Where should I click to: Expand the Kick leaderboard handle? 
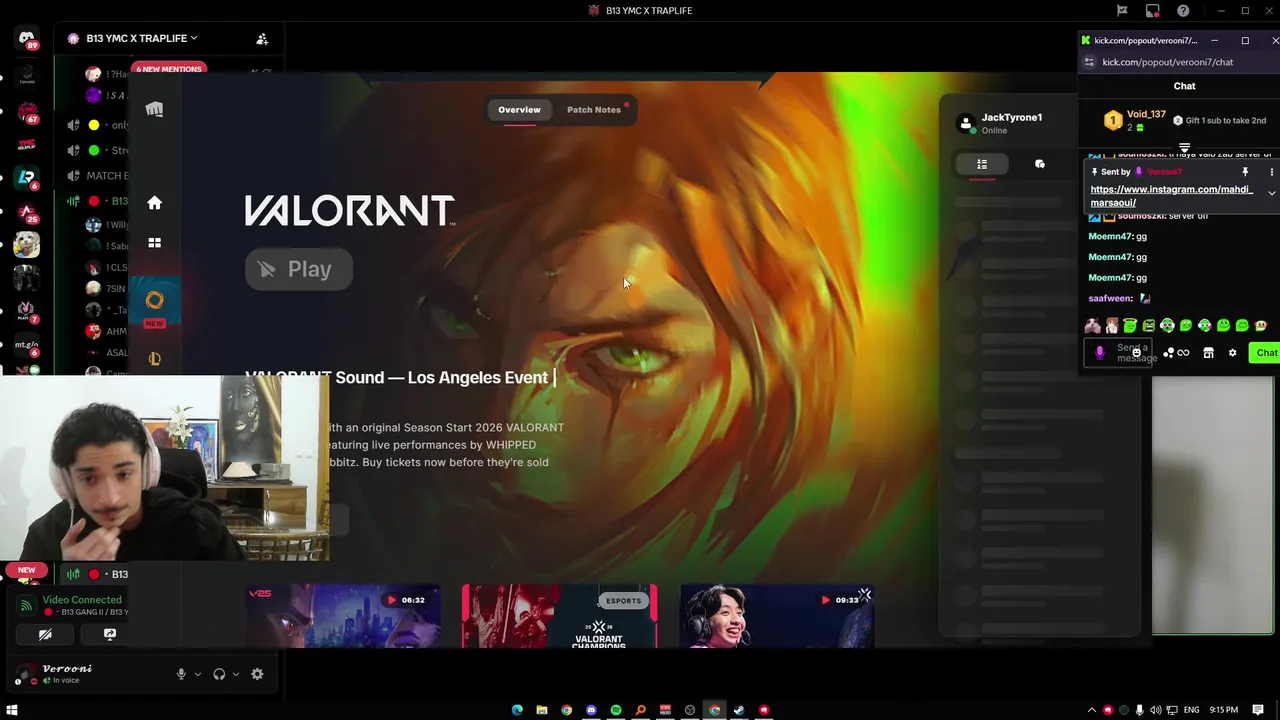click(x=1184, y=148)
